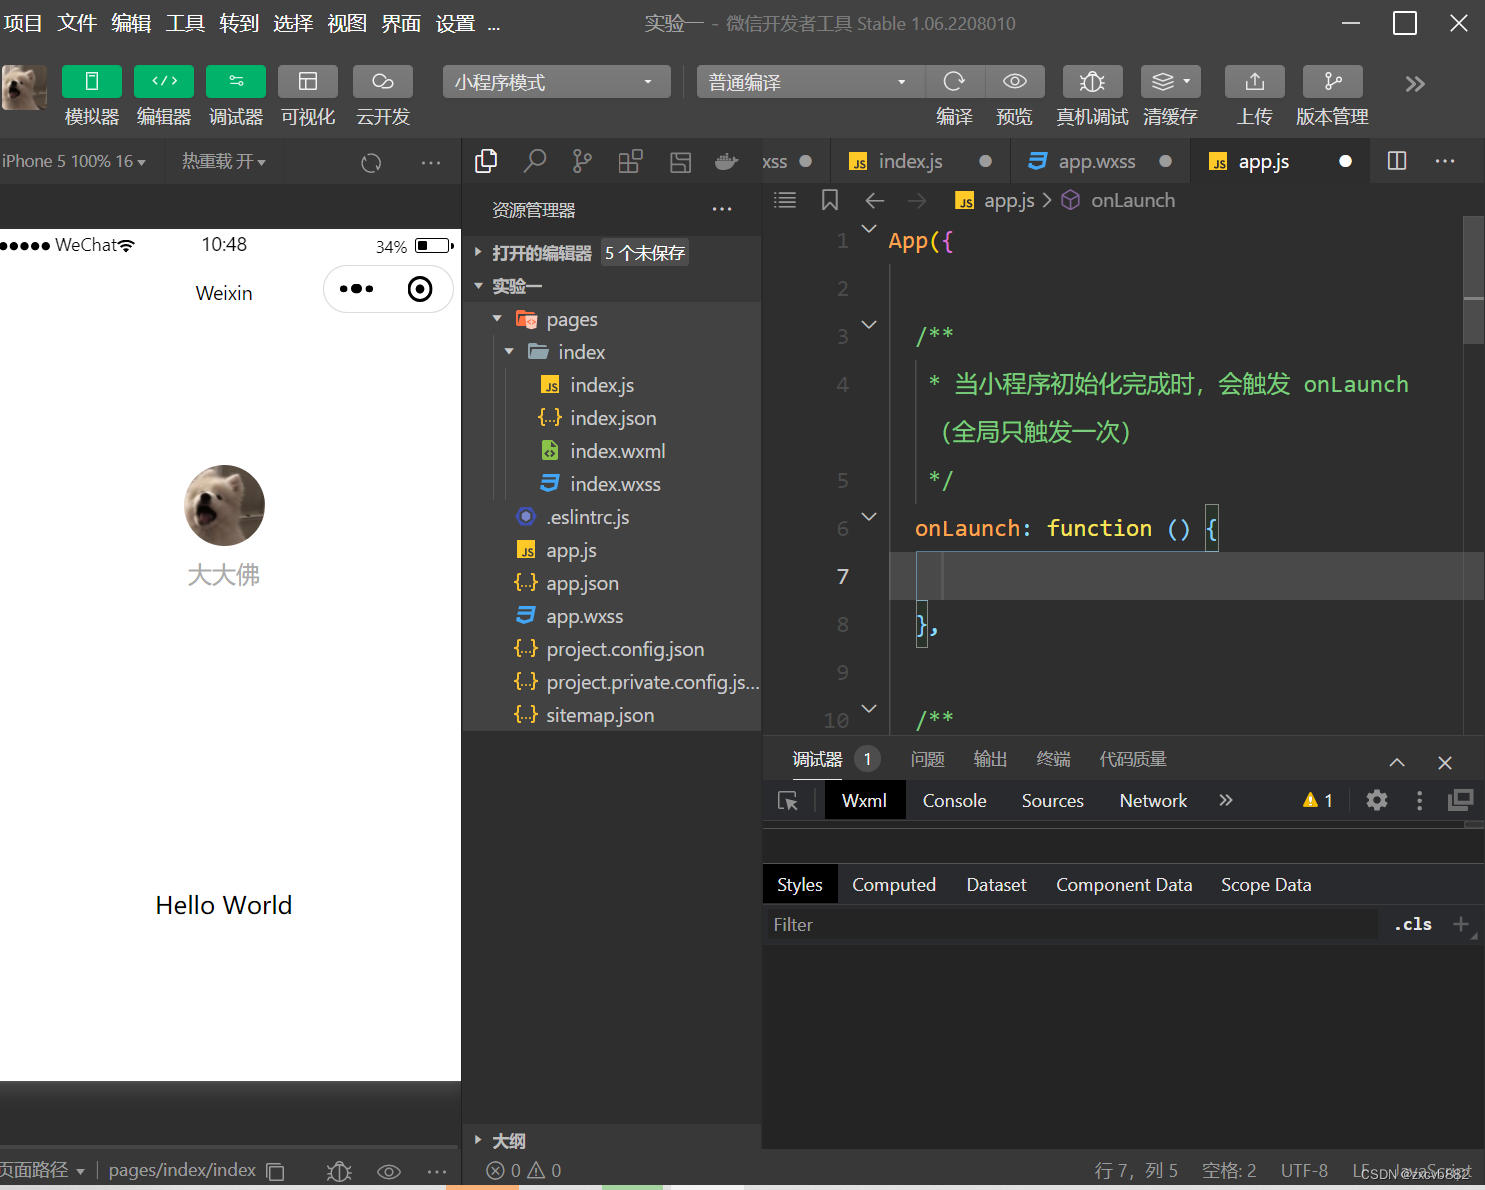
Task: Open the hot reload dropdown
Action: tap(223, 161)
